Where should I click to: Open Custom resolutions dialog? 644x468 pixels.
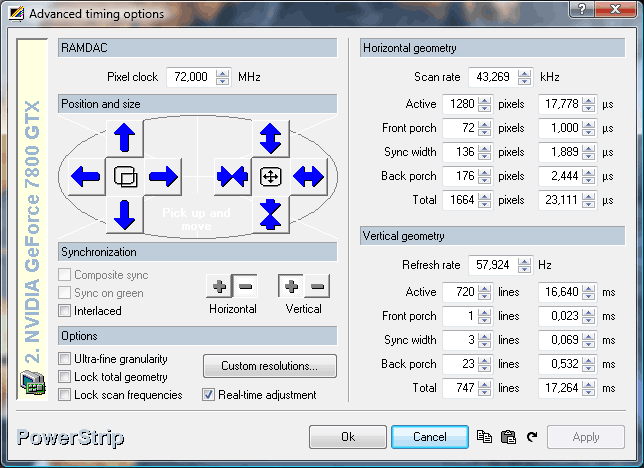(x=270, y=366)
